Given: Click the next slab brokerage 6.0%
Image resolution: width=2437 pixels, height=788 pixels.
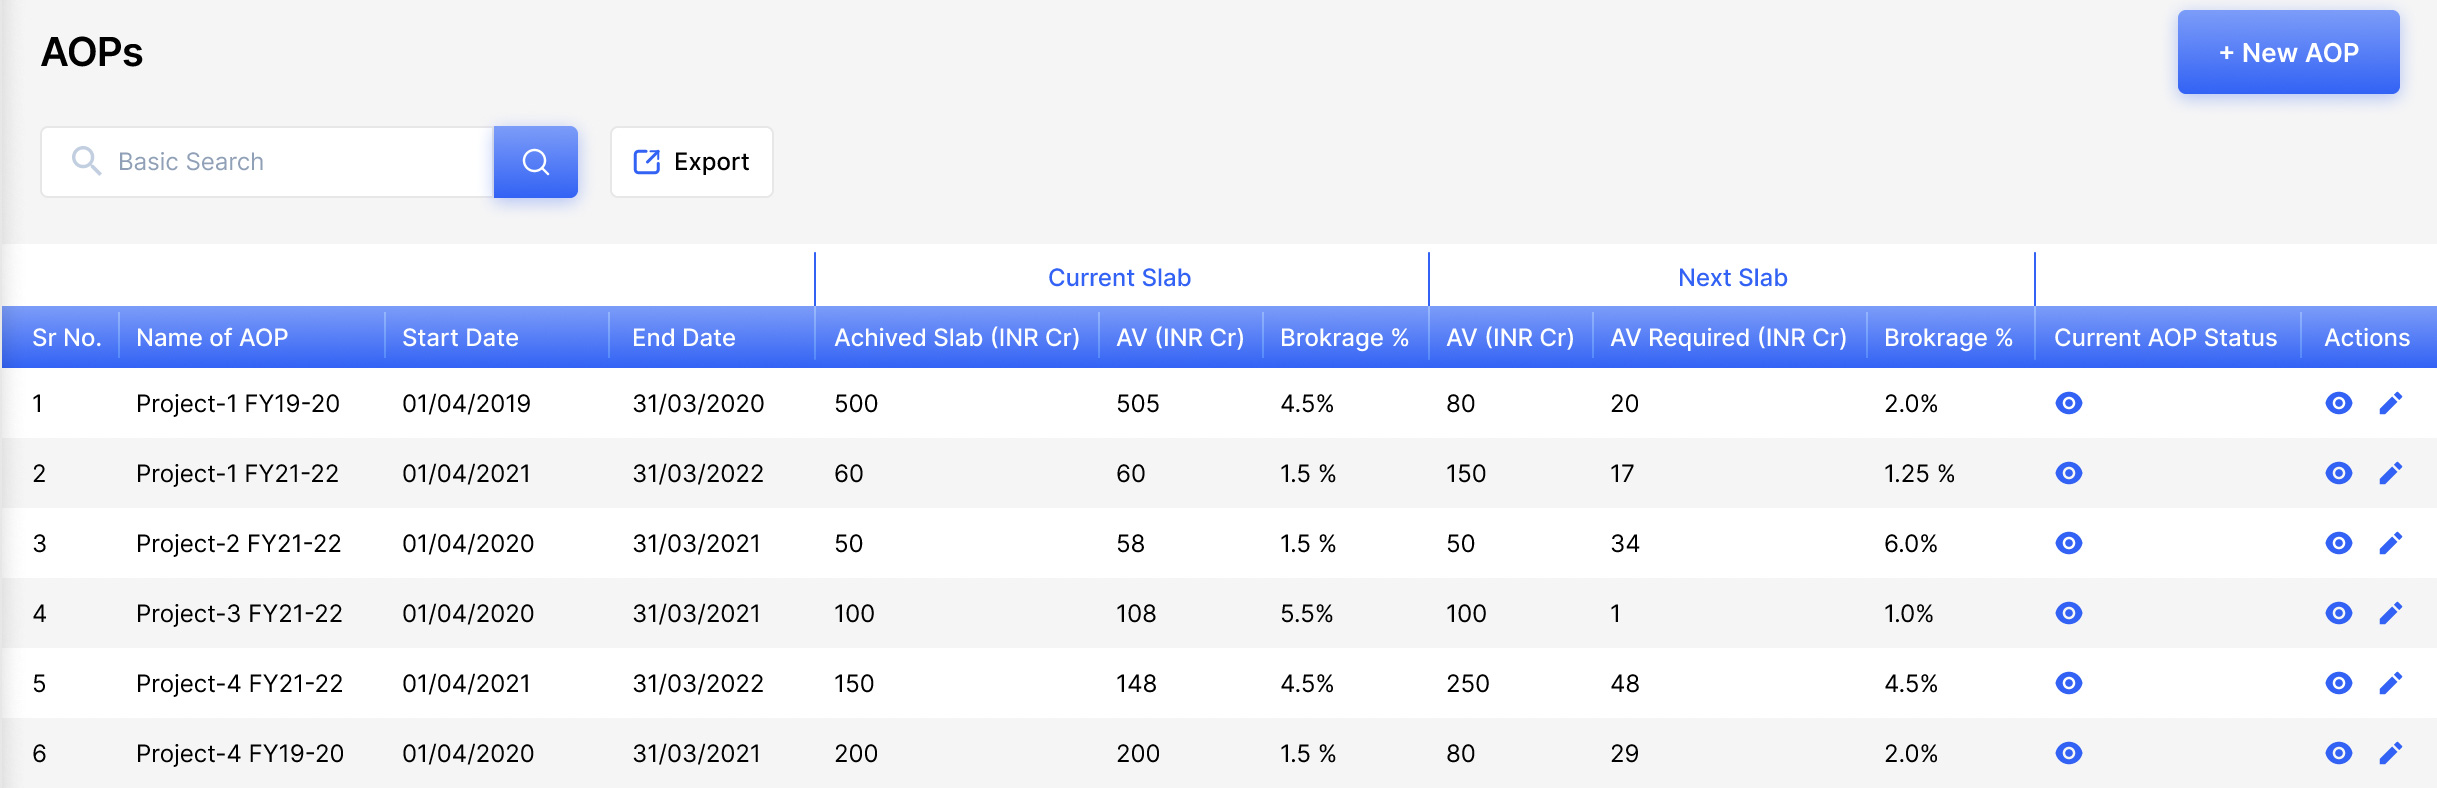Looking at the screenshot, I should point(1911,543).
